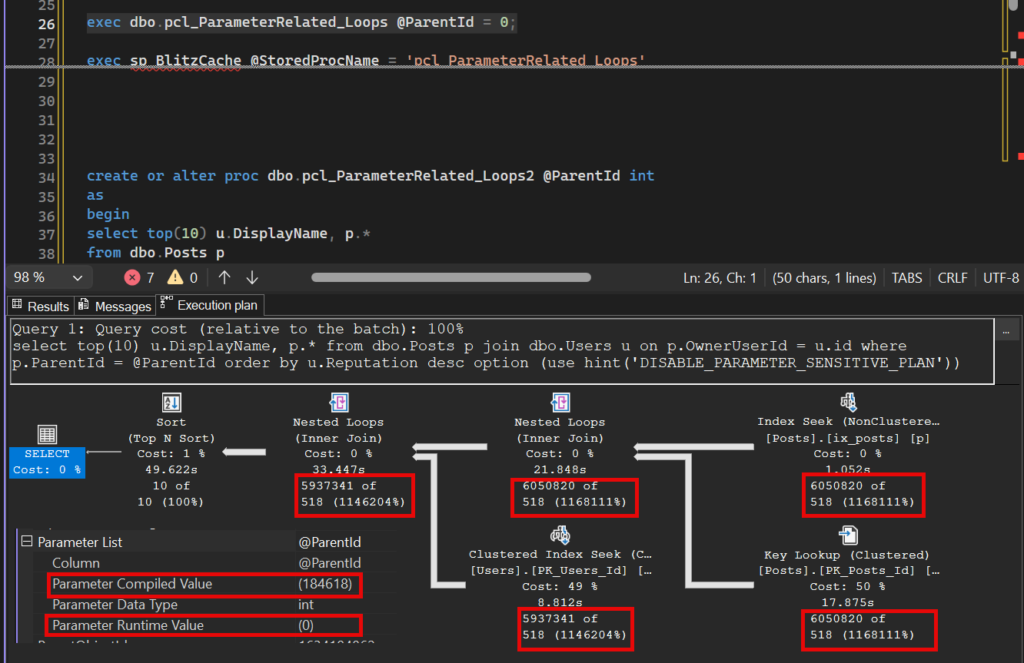The height and width of the screenshot is (663, 1024).
Task: Click the CRLF line ending indicator
Action: pos(952,278)
